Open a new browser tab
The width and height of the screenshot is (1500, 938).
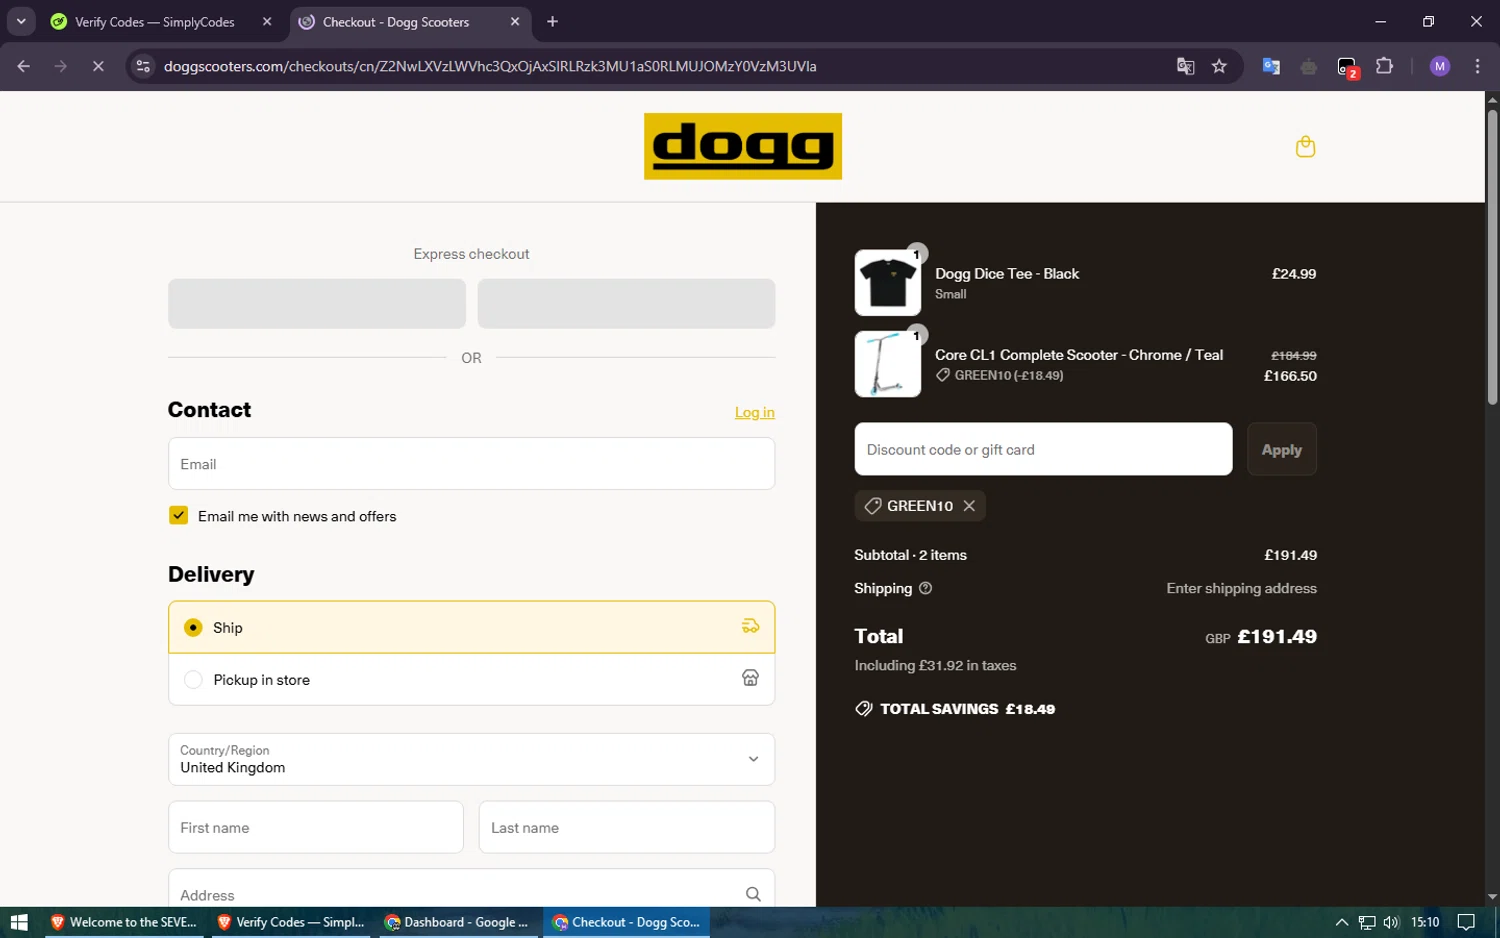(552, 21)
